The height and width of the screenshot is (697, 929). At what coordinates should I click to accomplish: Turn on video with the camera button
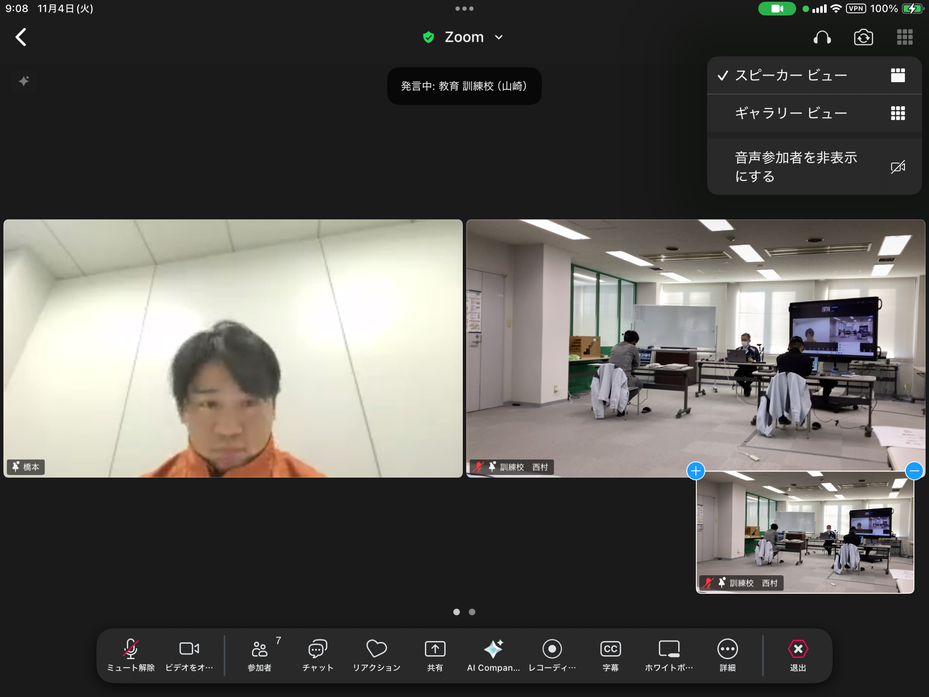(189, 655)
